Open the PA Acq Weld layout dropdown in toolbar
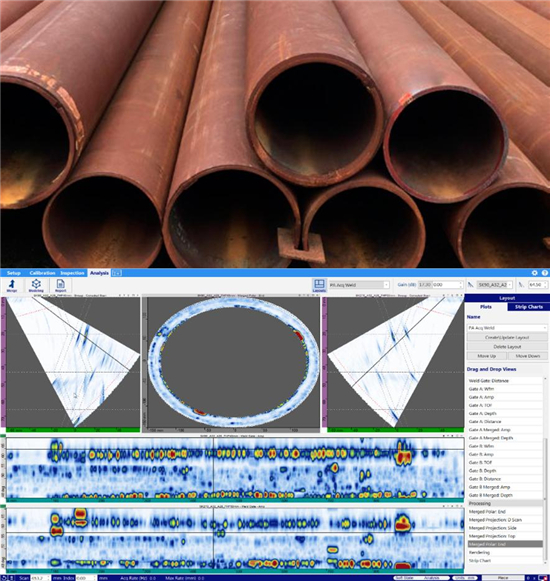 pyautogui.click(x=359, y=285)
